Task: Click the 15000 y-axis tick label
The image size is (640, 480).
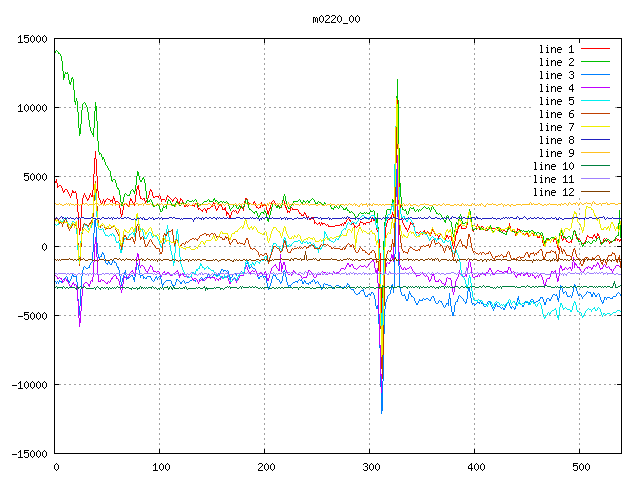Action: click(30, 39)
